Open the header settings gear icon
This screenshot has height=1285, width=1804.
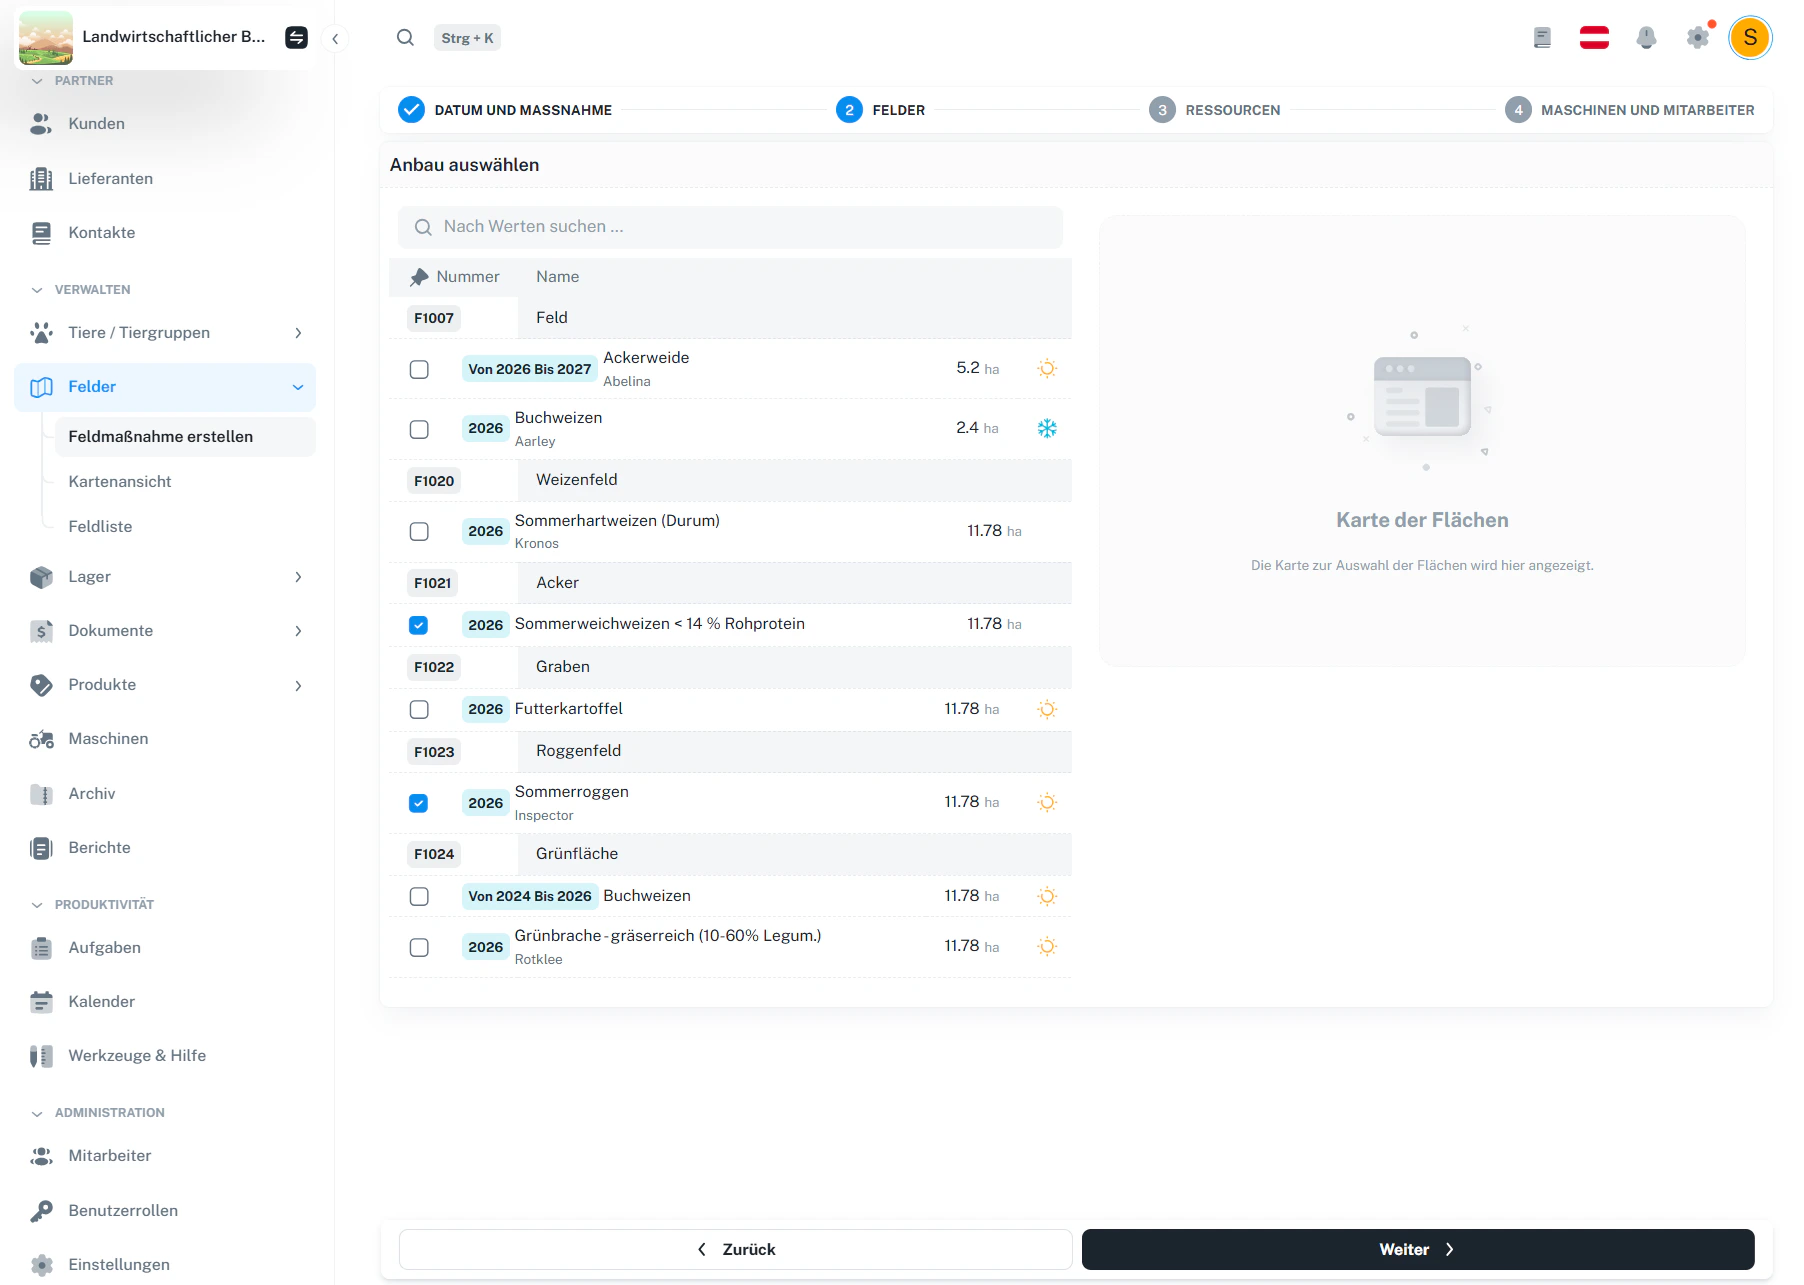click(1697, 38)
